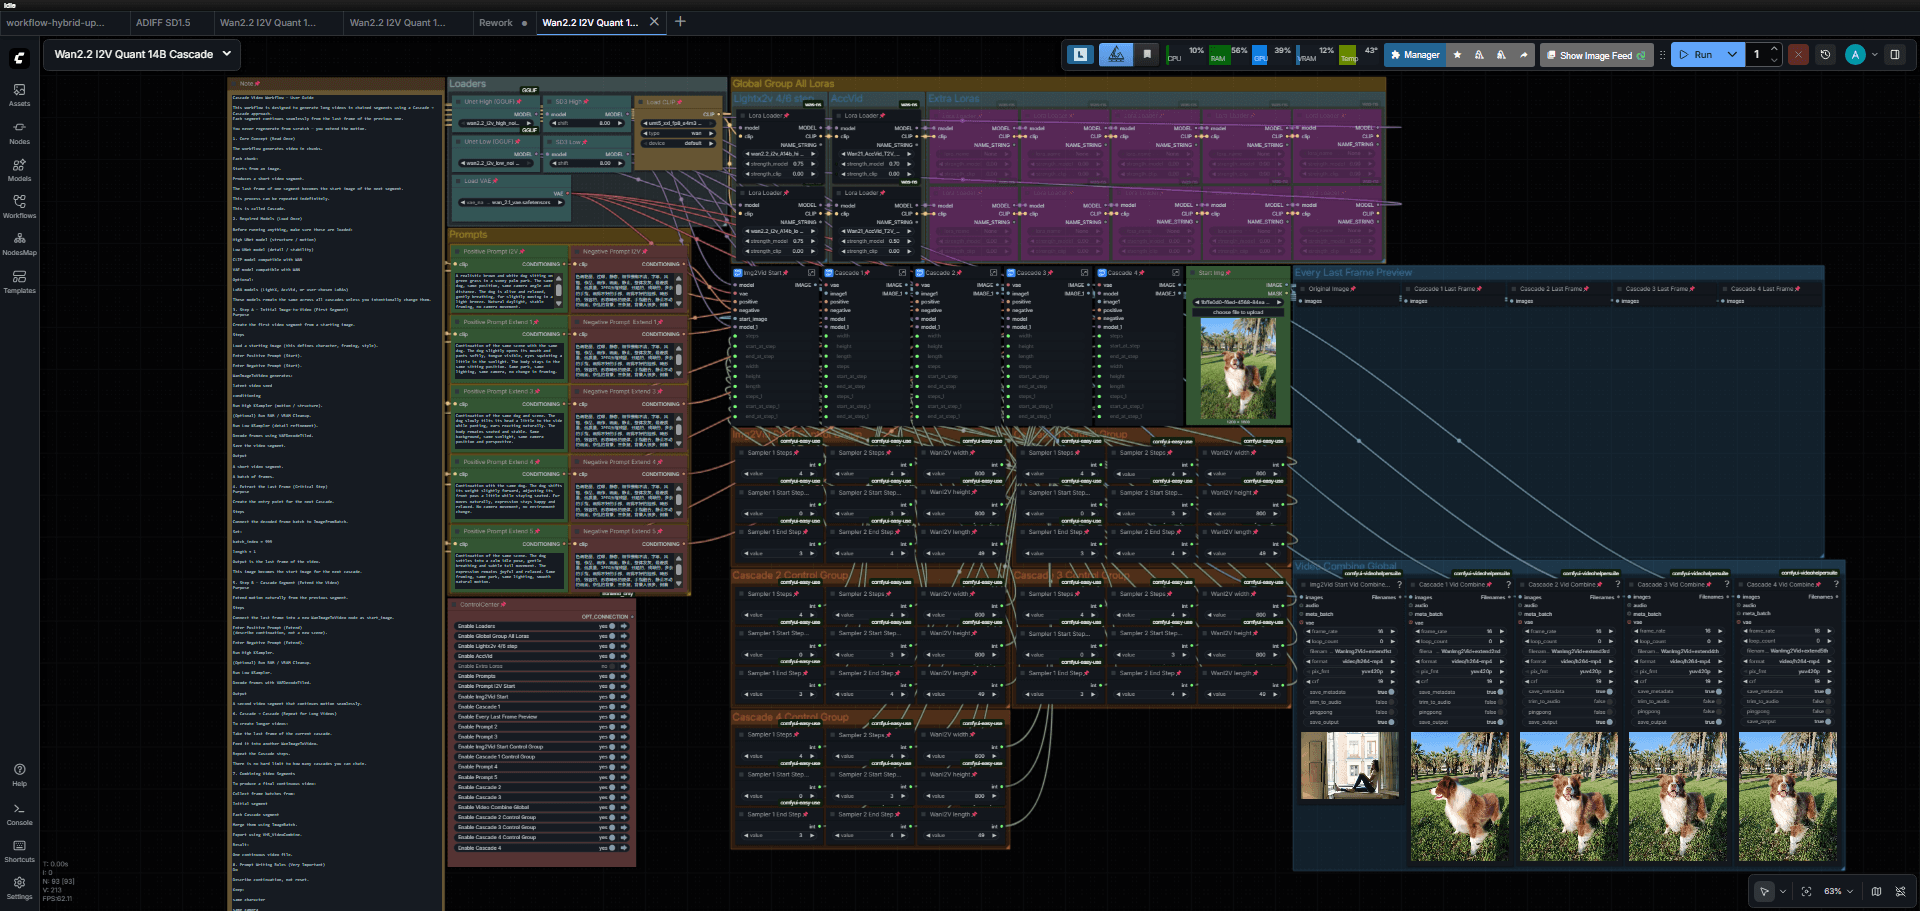Open the Assets sidebar panel
The width and height of the screenshot is (1920, 911).
(19, 95)
